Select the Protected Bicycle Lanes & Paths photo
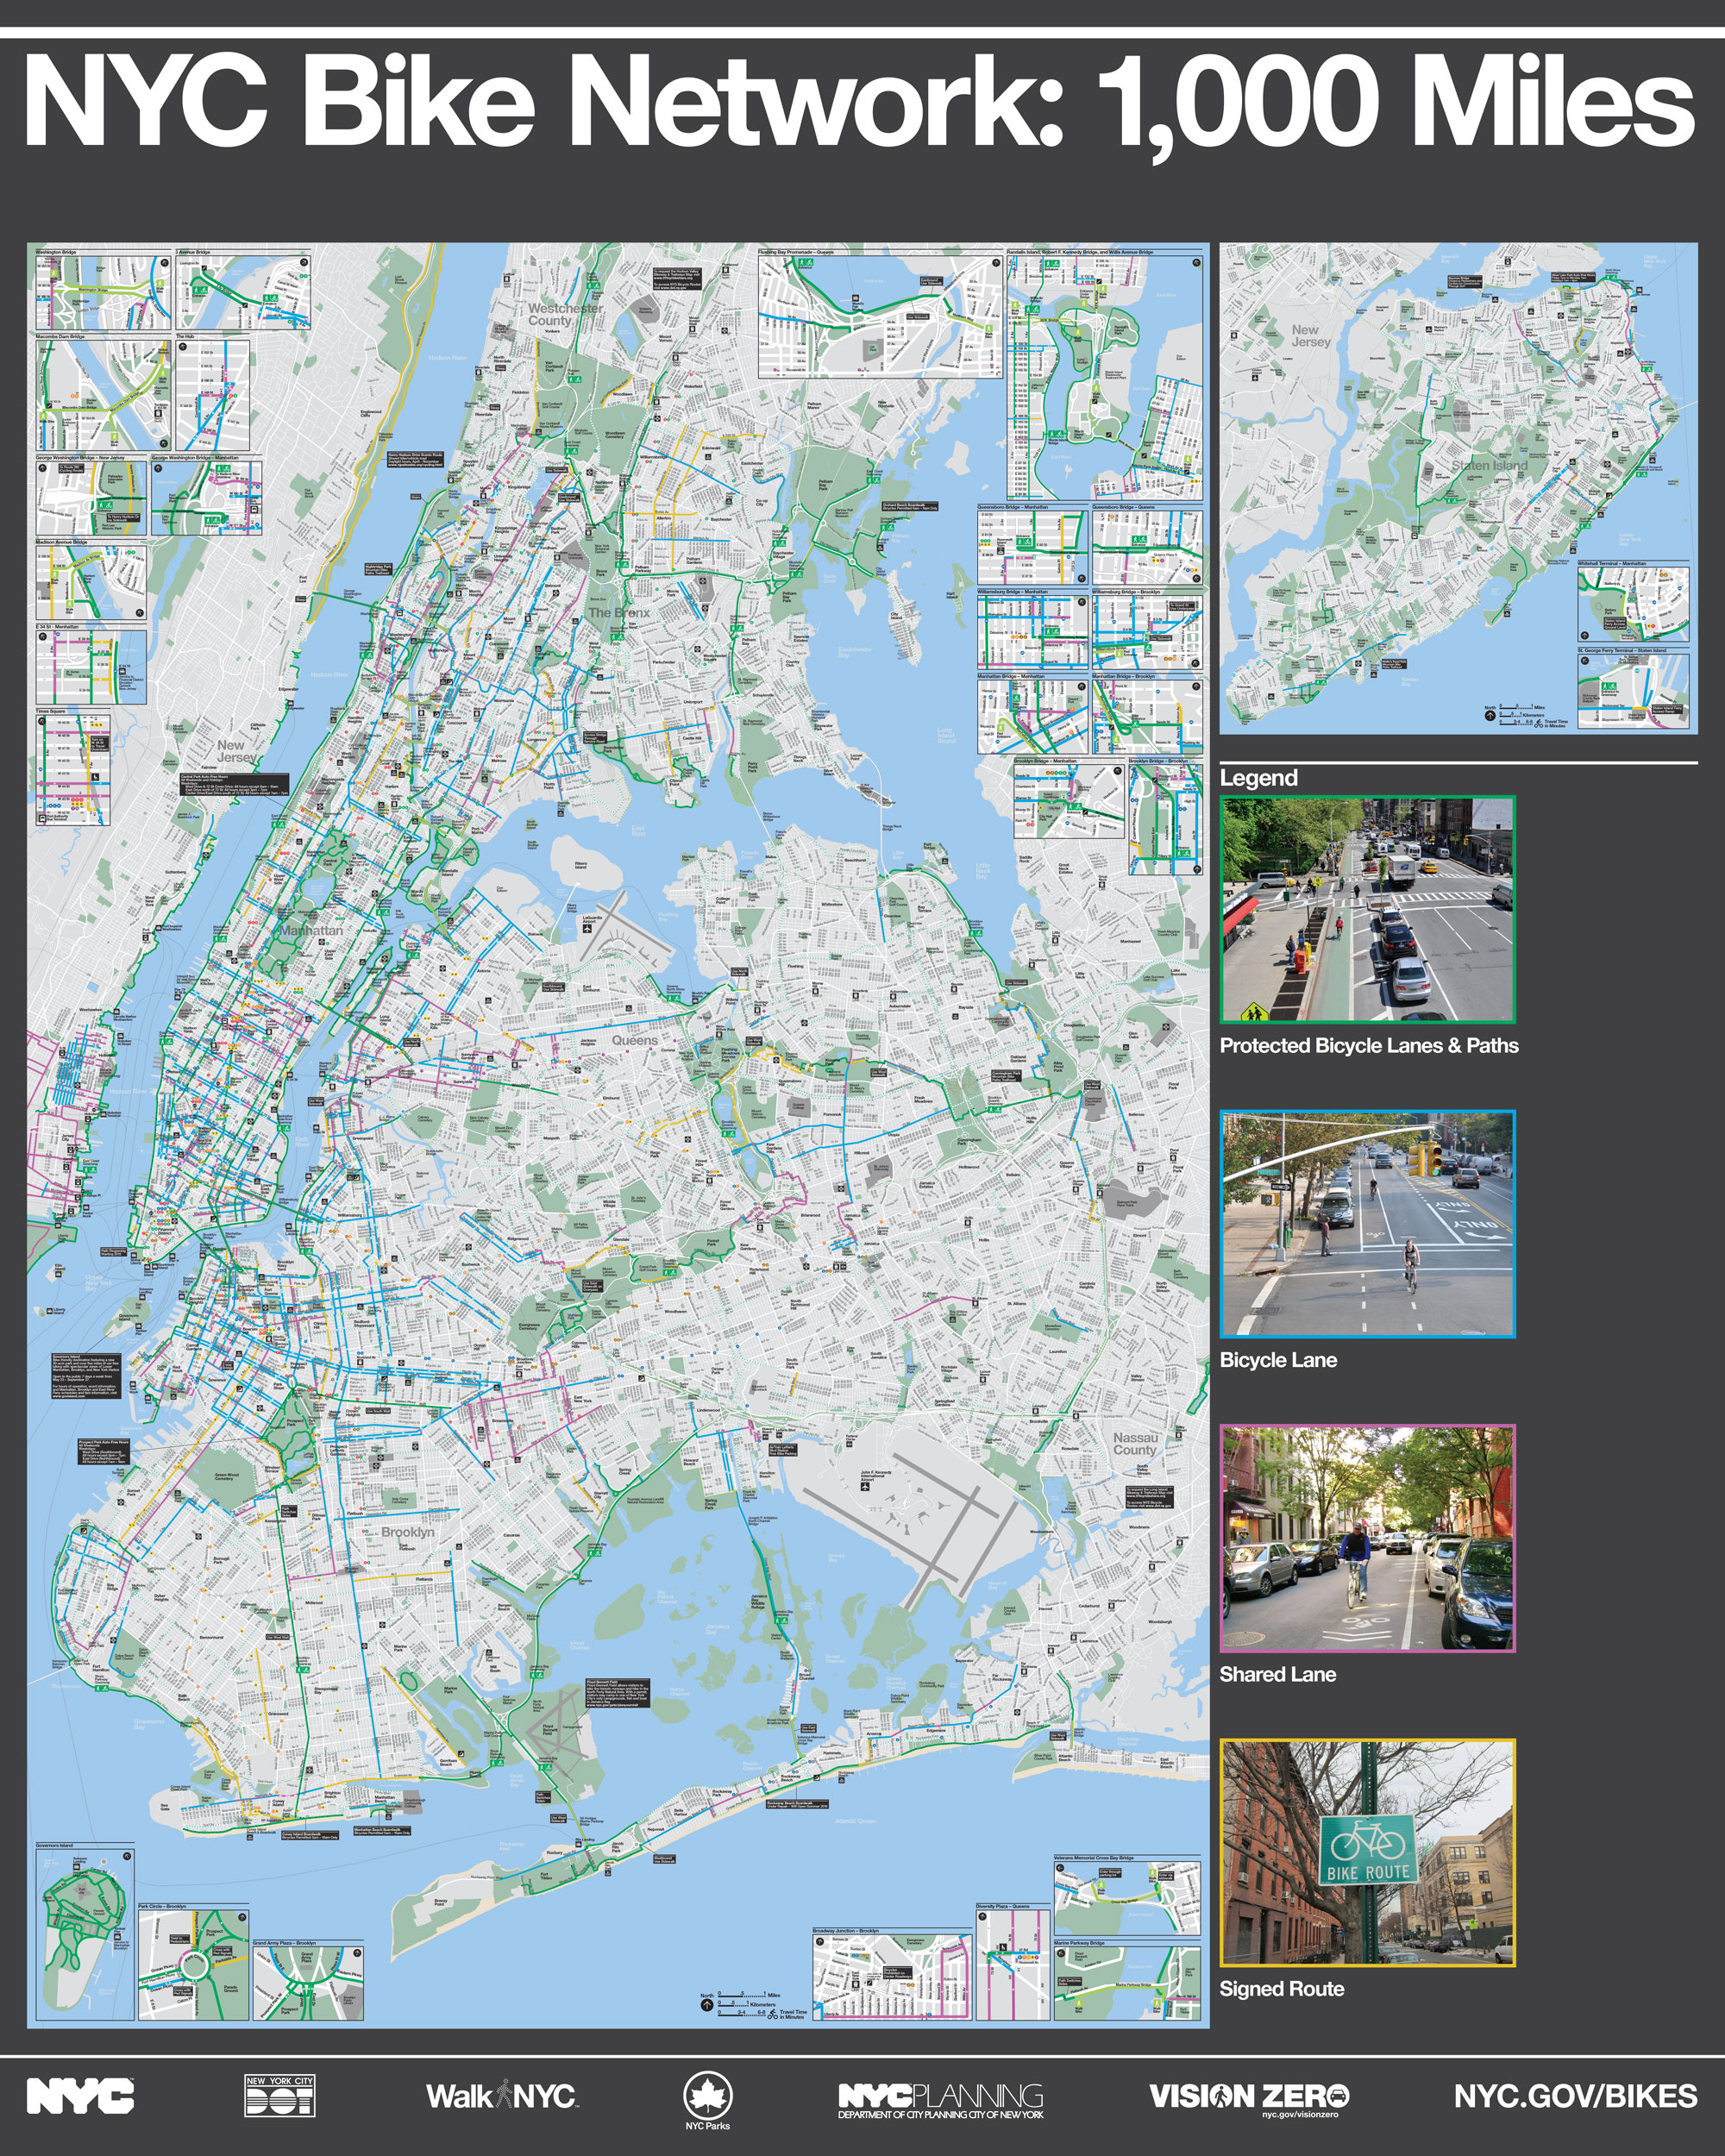Viewport: 1725px width, 2156px height. [x=1367, y=910]
